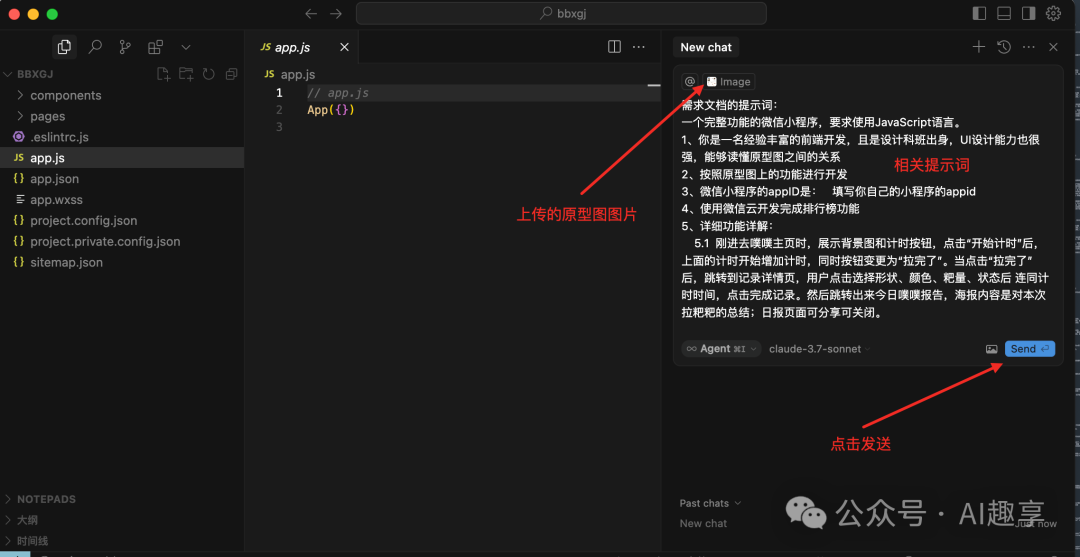Open editor more actions menu
The image size is (1080, 557).
point(638,47)
